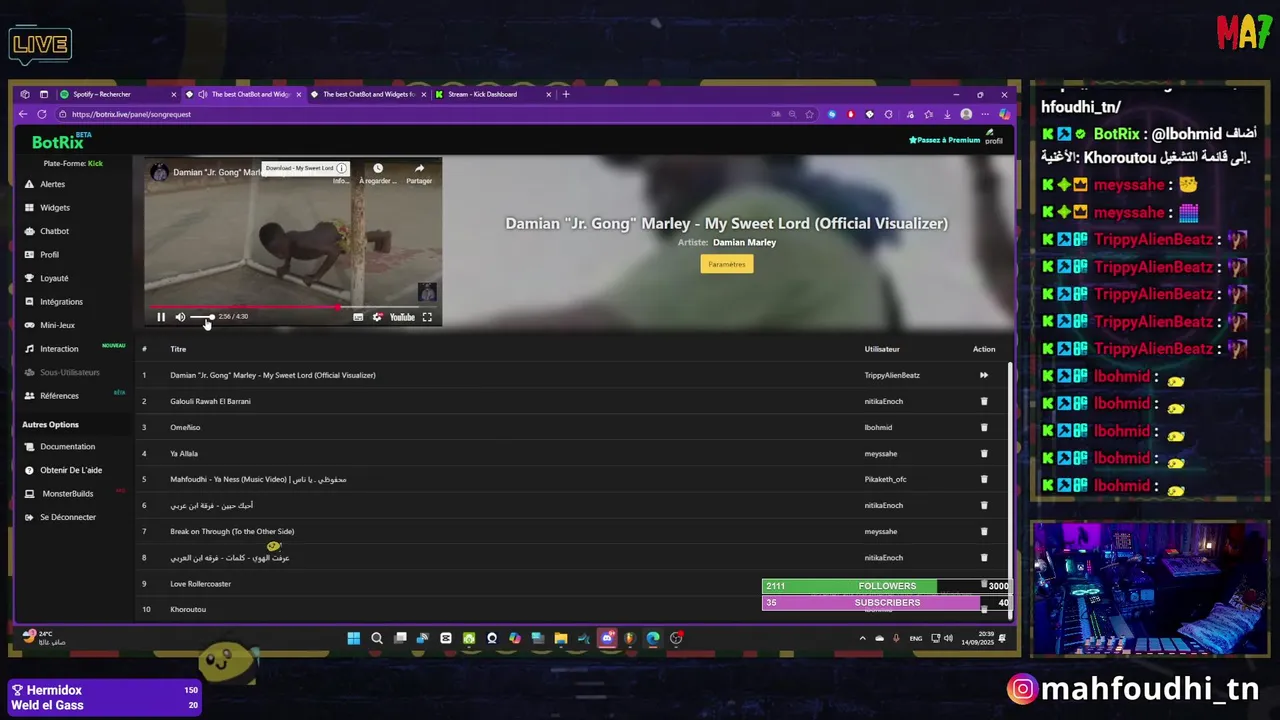Open MonsterBuilds in the sidebar

click(67, 494)
